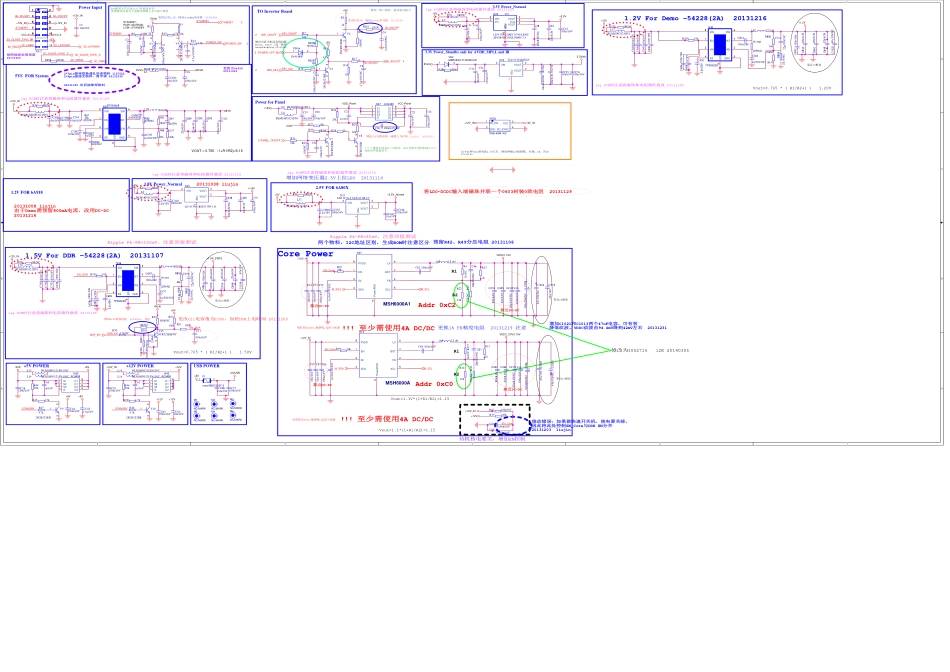Click the 'Core Power' title text
Screen dimensions: 950x672
click(x=306, y=254)
